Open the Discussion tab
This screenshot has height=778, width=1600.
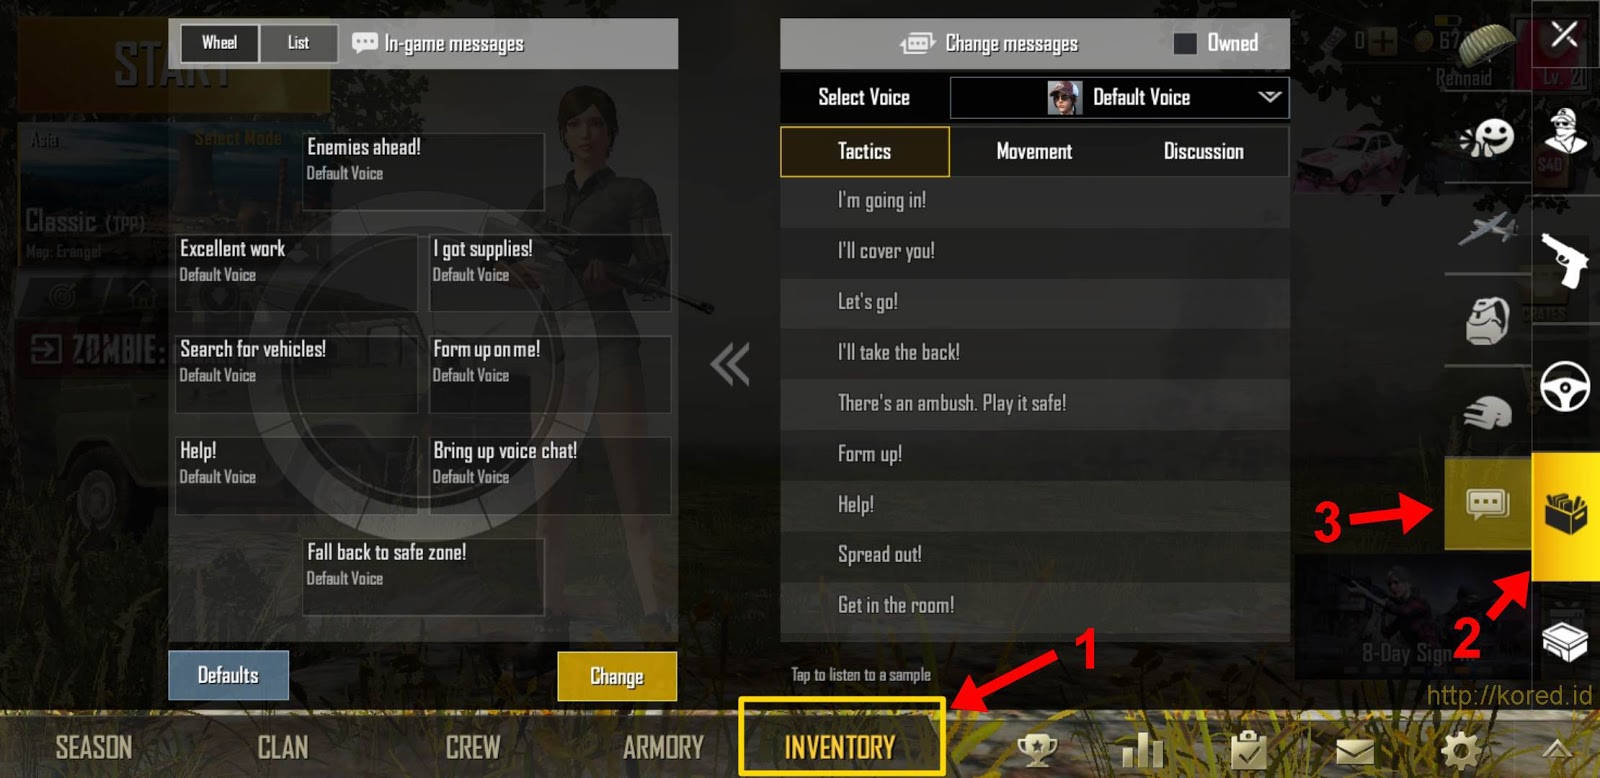point(1203,152)
